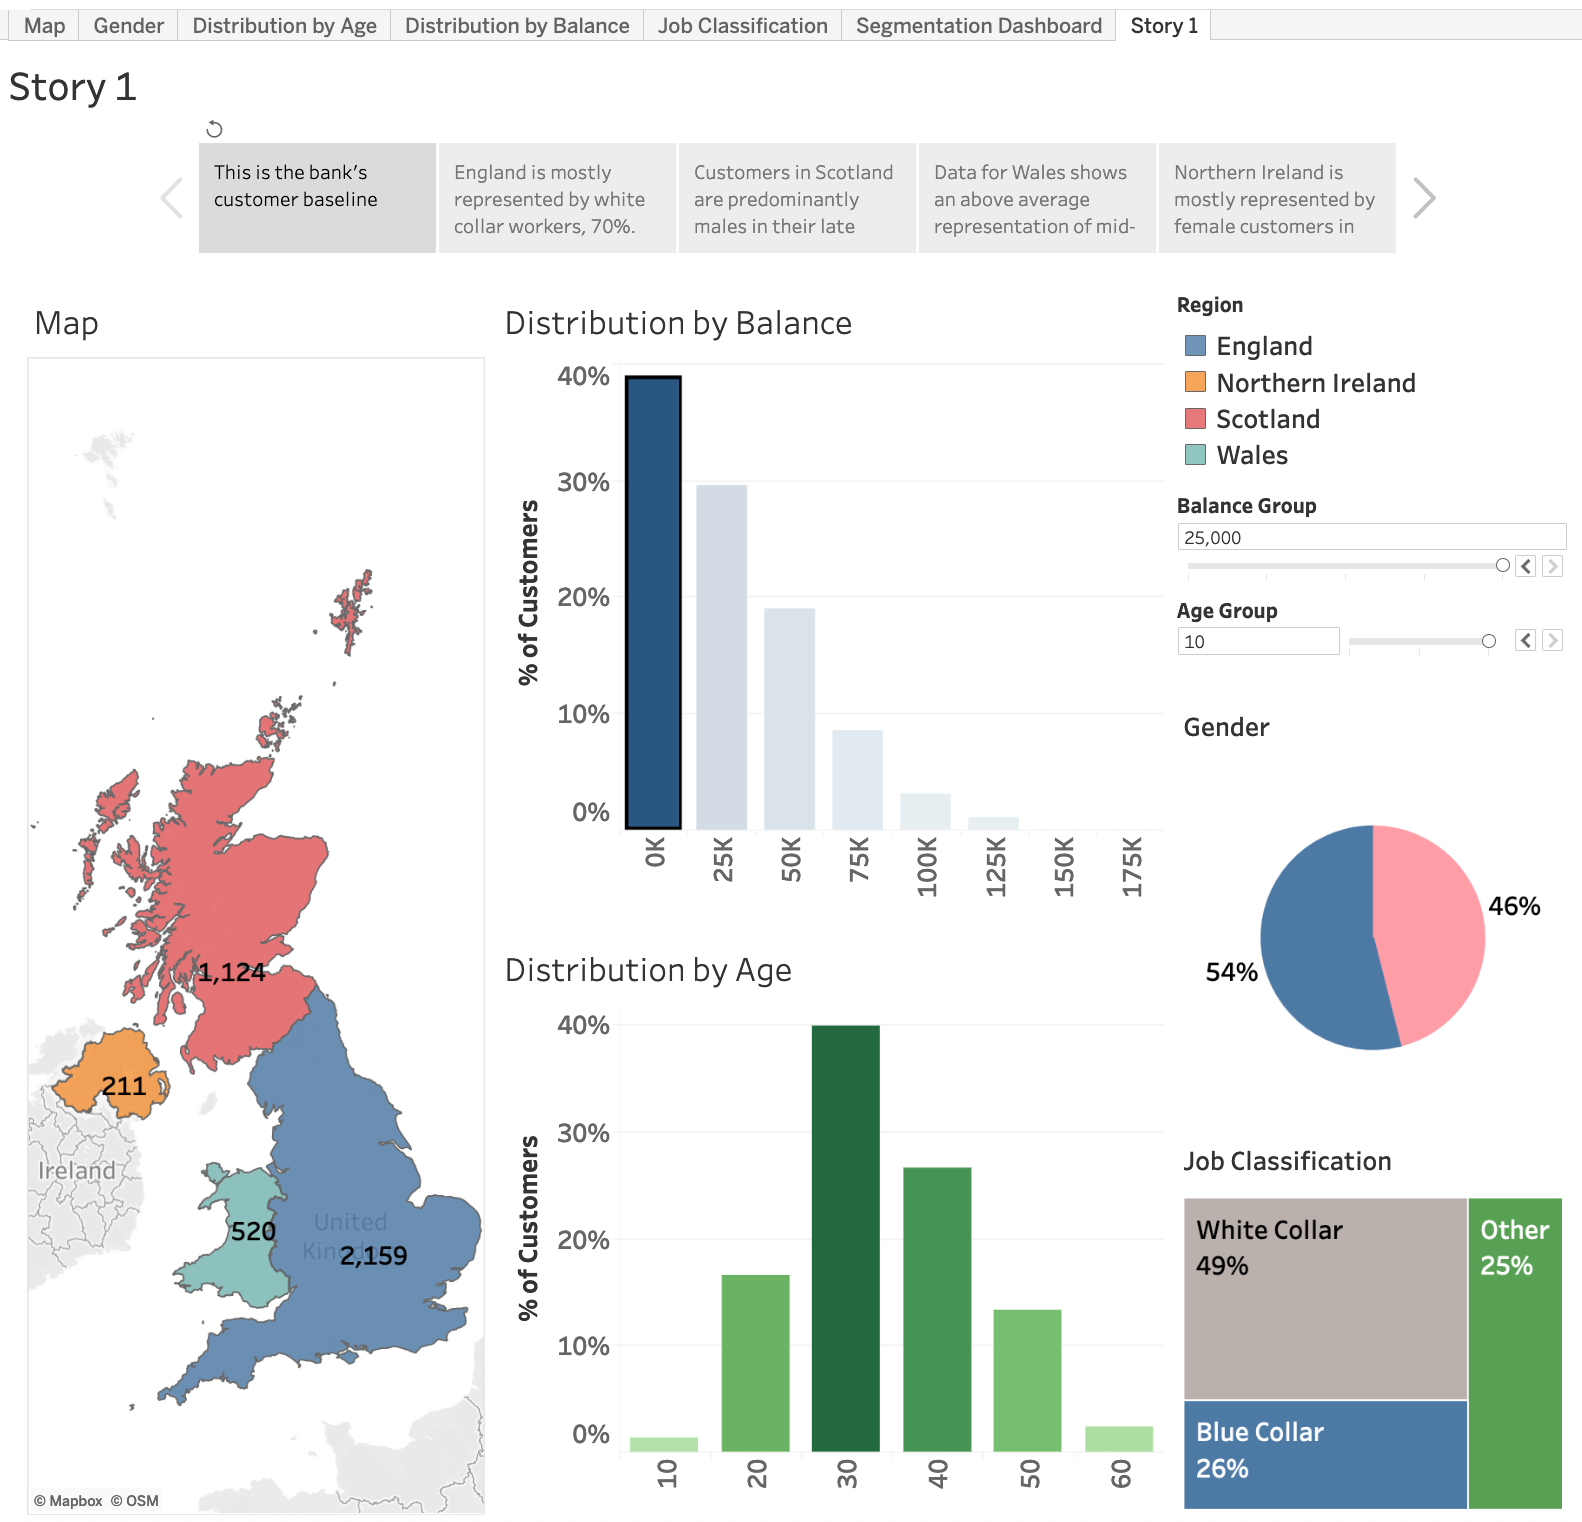Click the Balance Group slider handle
The width and height of the screenshot is (1582, 1522).
(1502, 566)
